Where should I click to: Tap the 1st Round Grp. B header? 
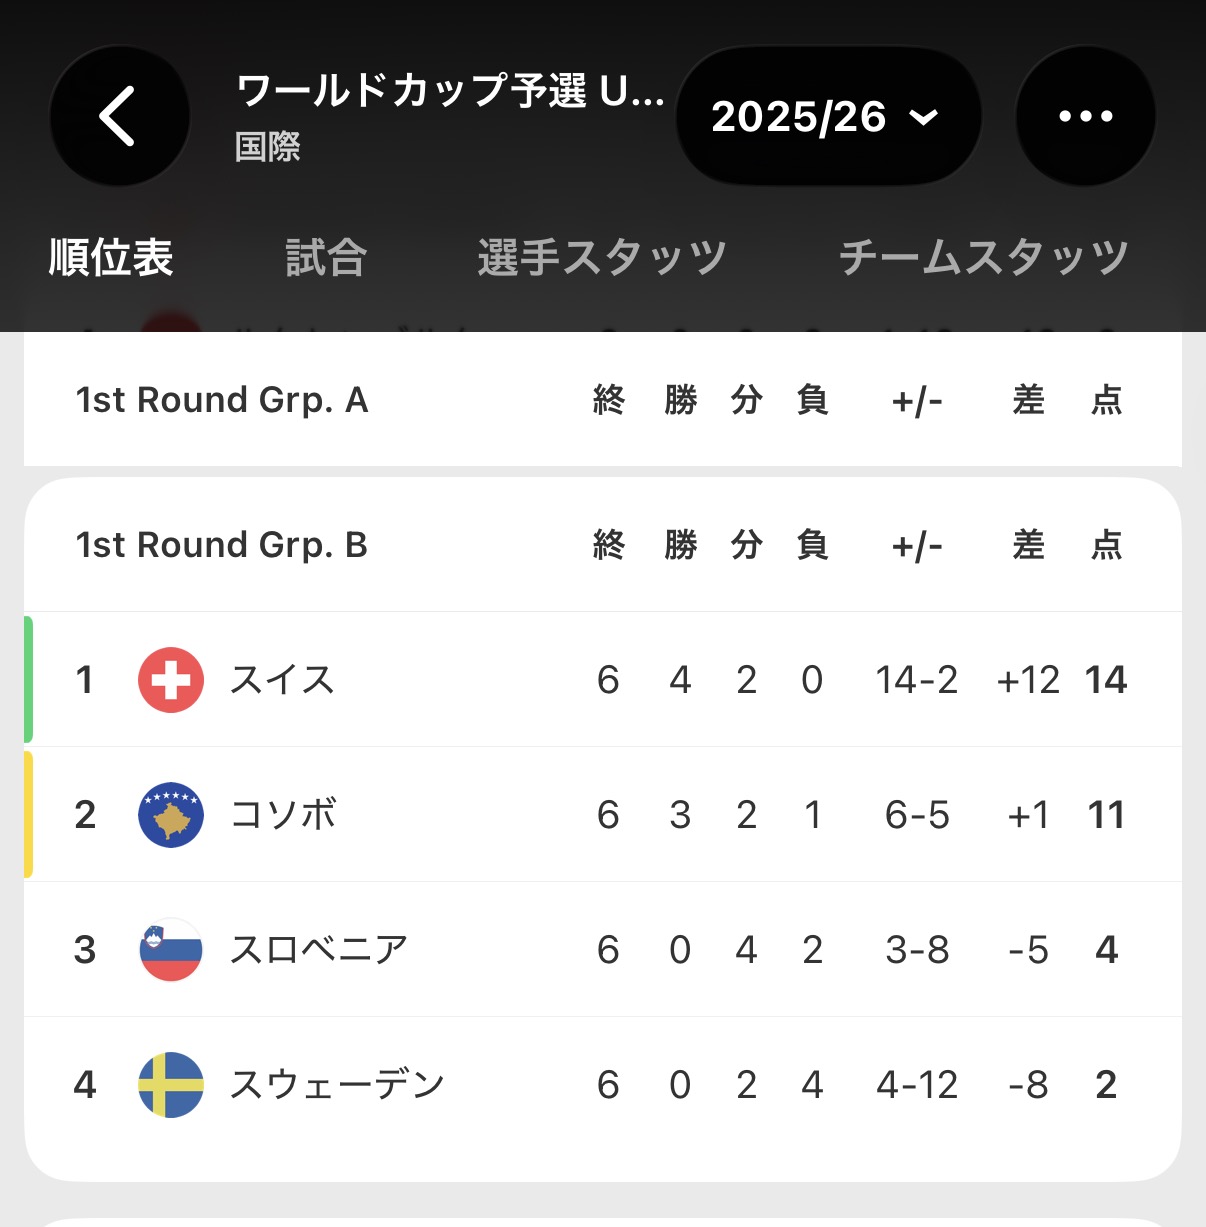222,545
